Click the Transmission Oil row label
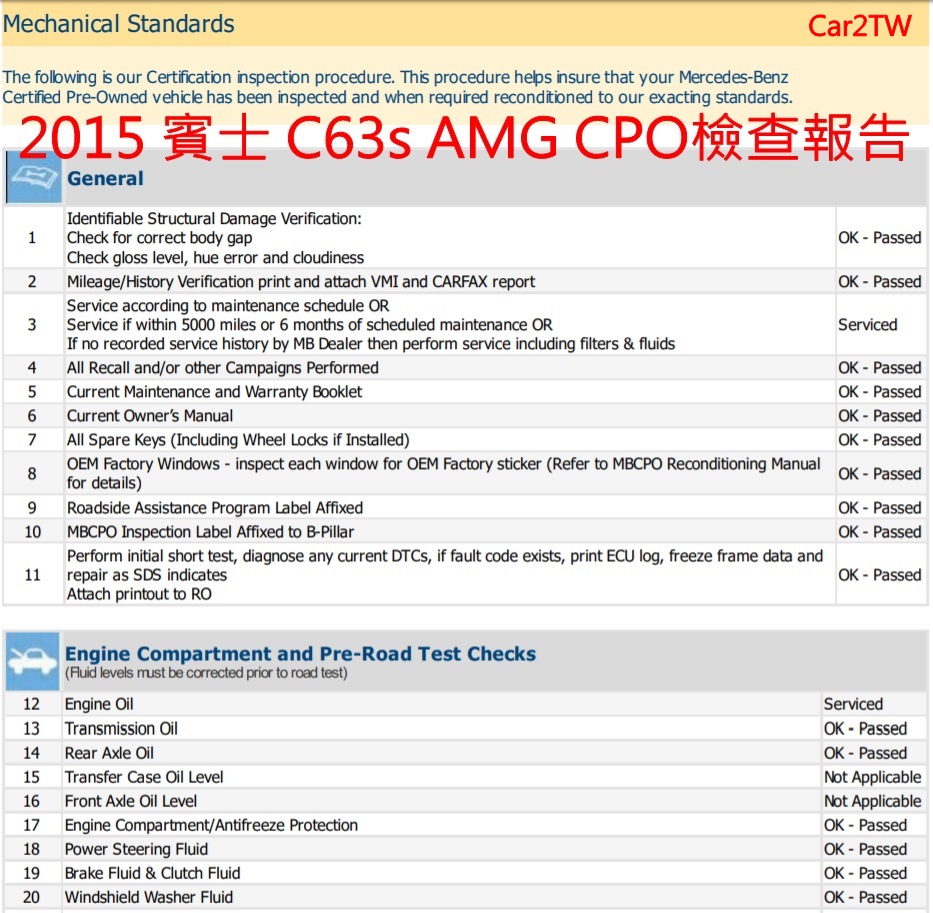This screenshot has height=913, width=933. tap(121, 728)
